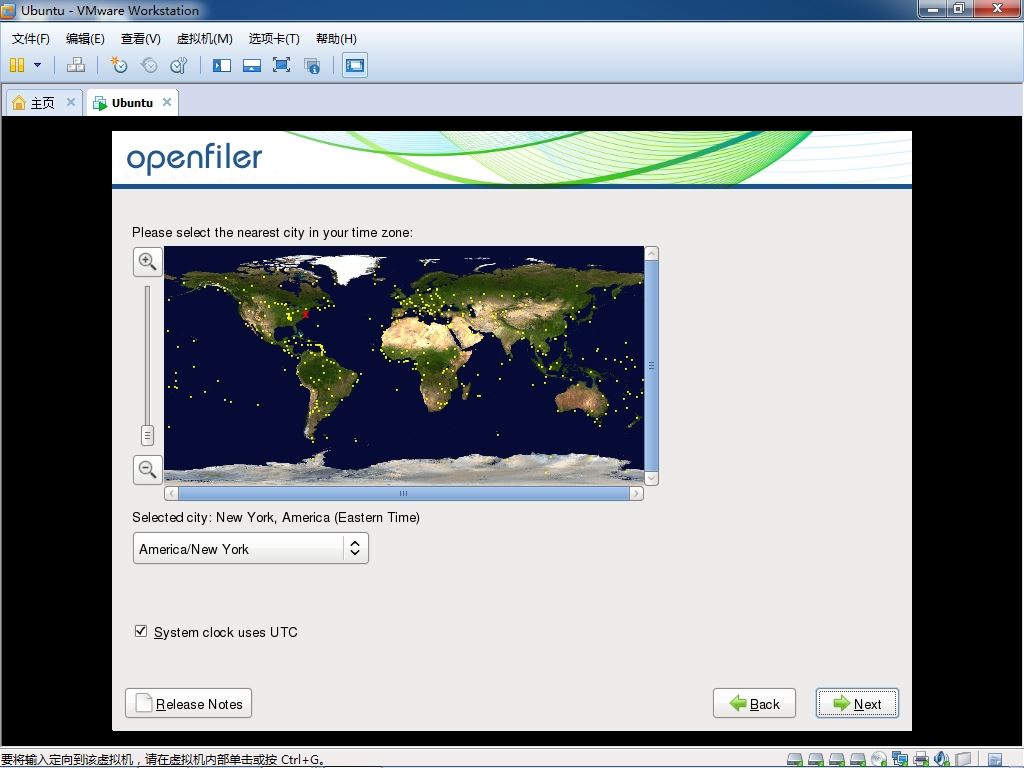Toggle System clock uses UTC checkbox
The width and height of the screenshot is (1024, 768).
coord(140,631)
